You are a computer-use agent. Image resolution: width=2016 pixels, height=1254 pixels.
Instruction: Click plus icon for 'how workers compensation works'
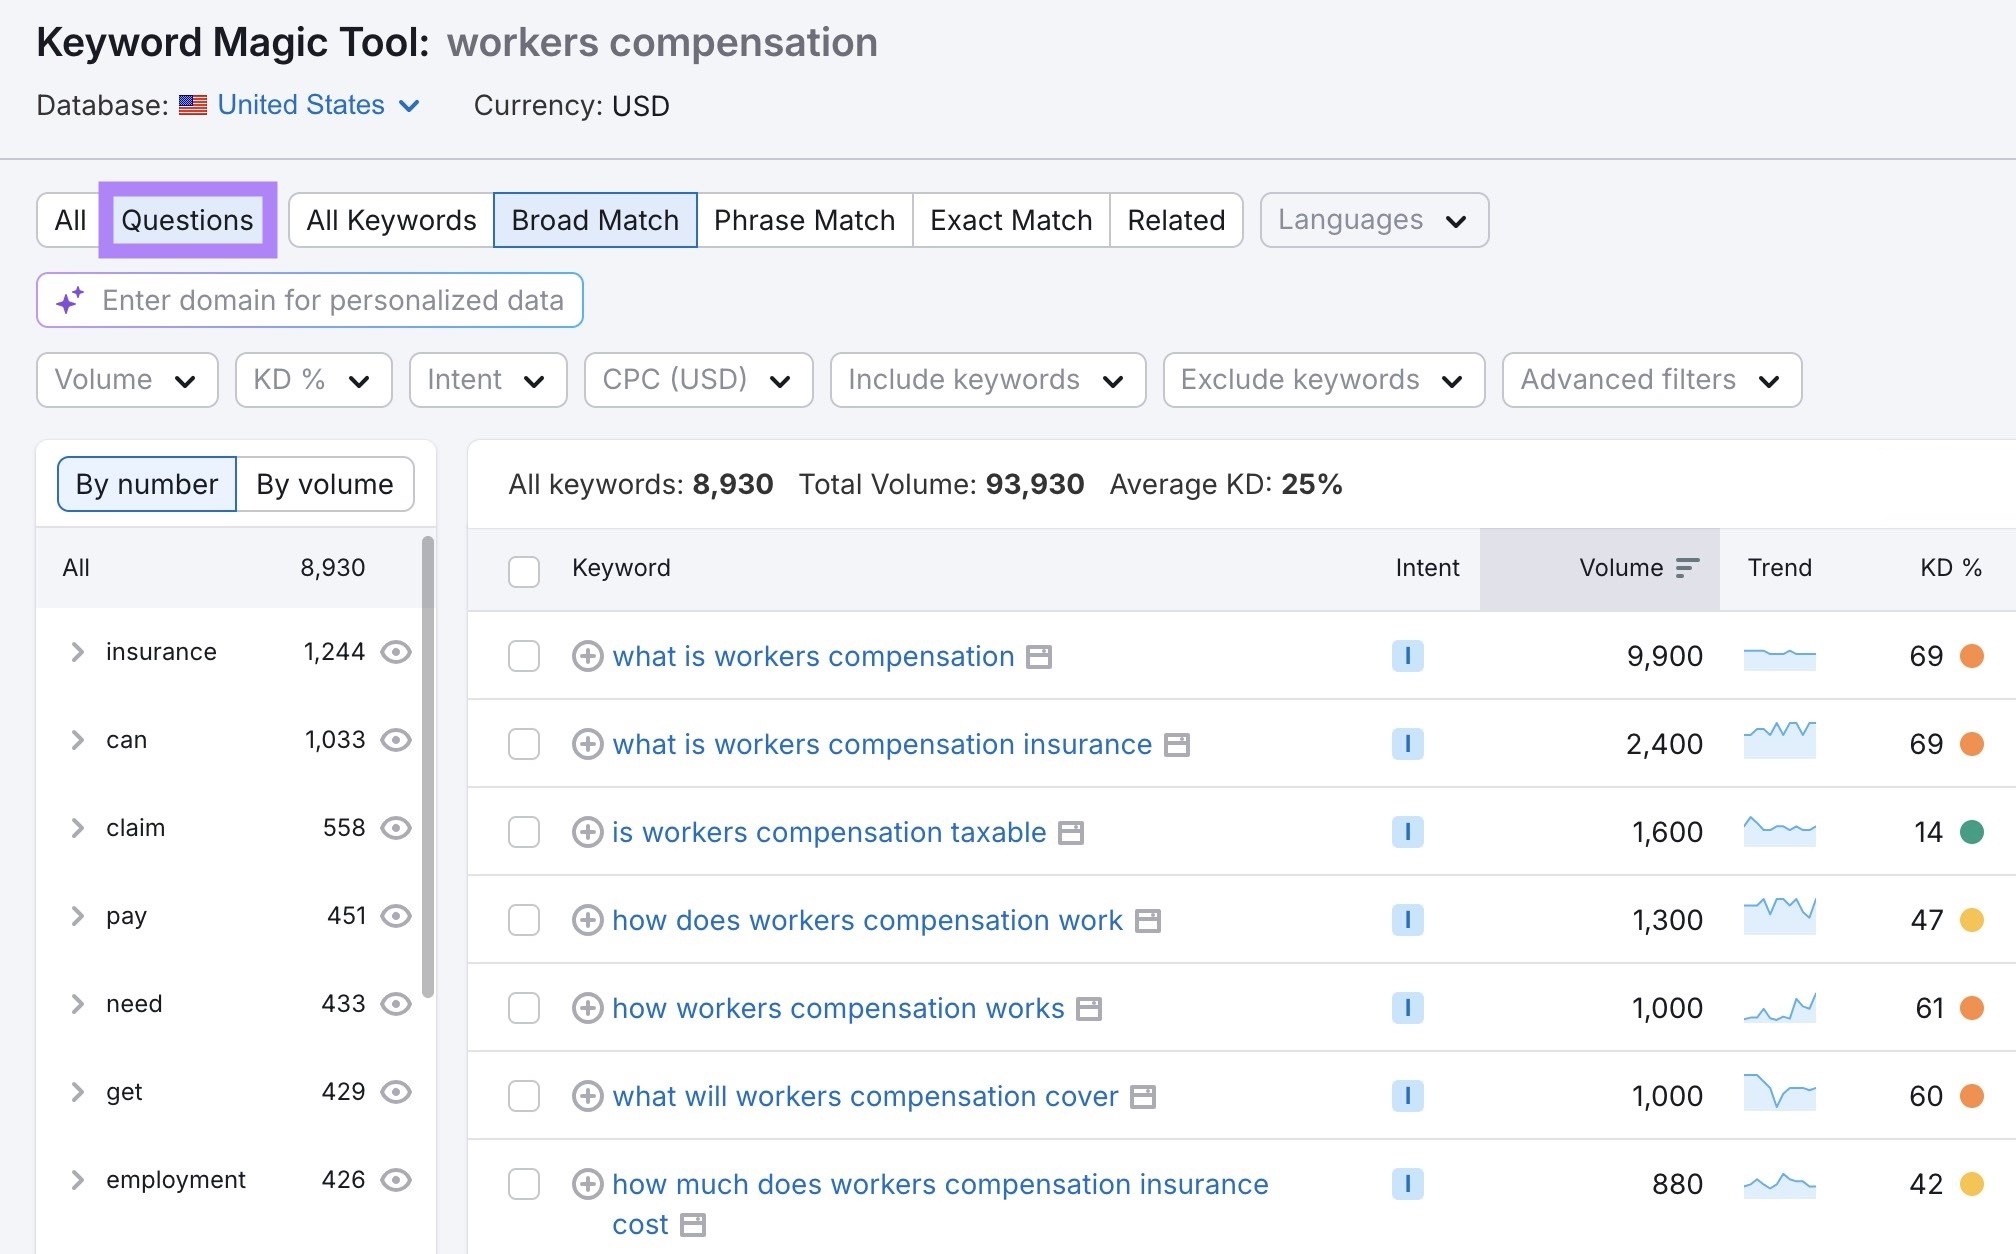pyautogui.click(x=587, y=1008)
